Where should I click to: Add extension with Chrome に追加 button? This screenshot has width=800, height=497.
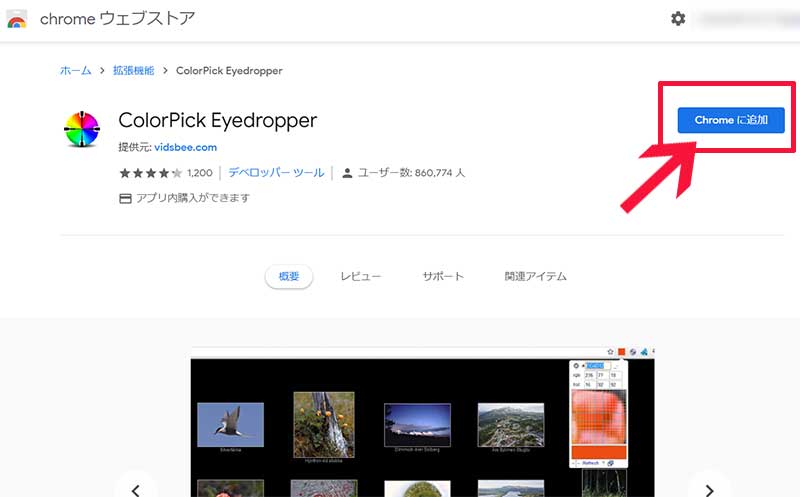tap(731, 120)
